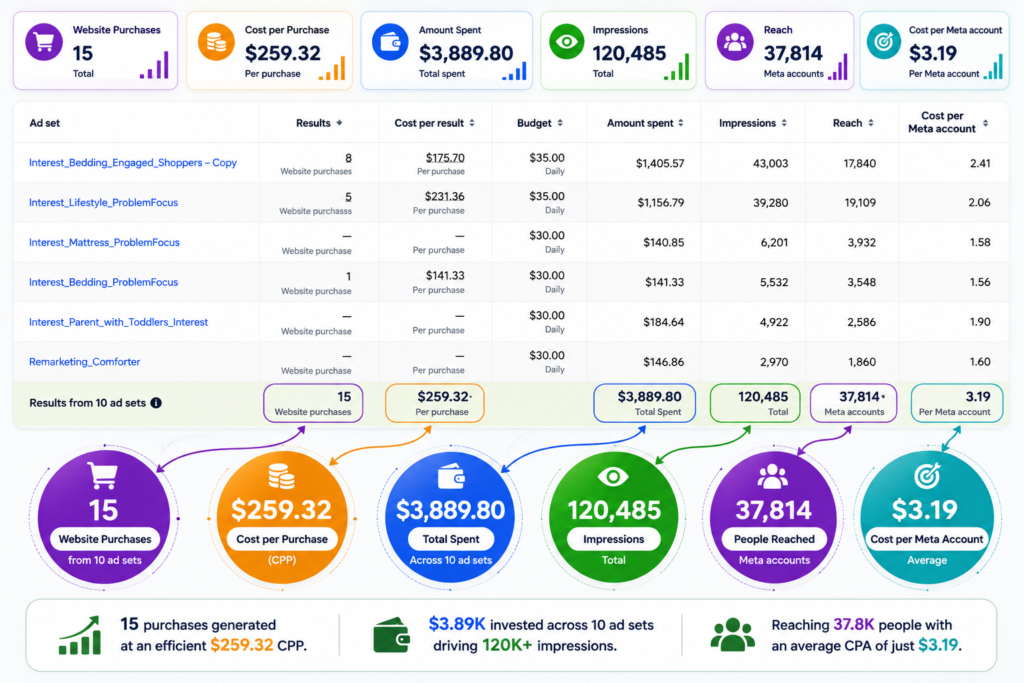Open the Interest_Lifestyle_ProblemFocus ad set
This screenshot has height=683, width=1024.
pyautogui.click(x=103, y=202)
